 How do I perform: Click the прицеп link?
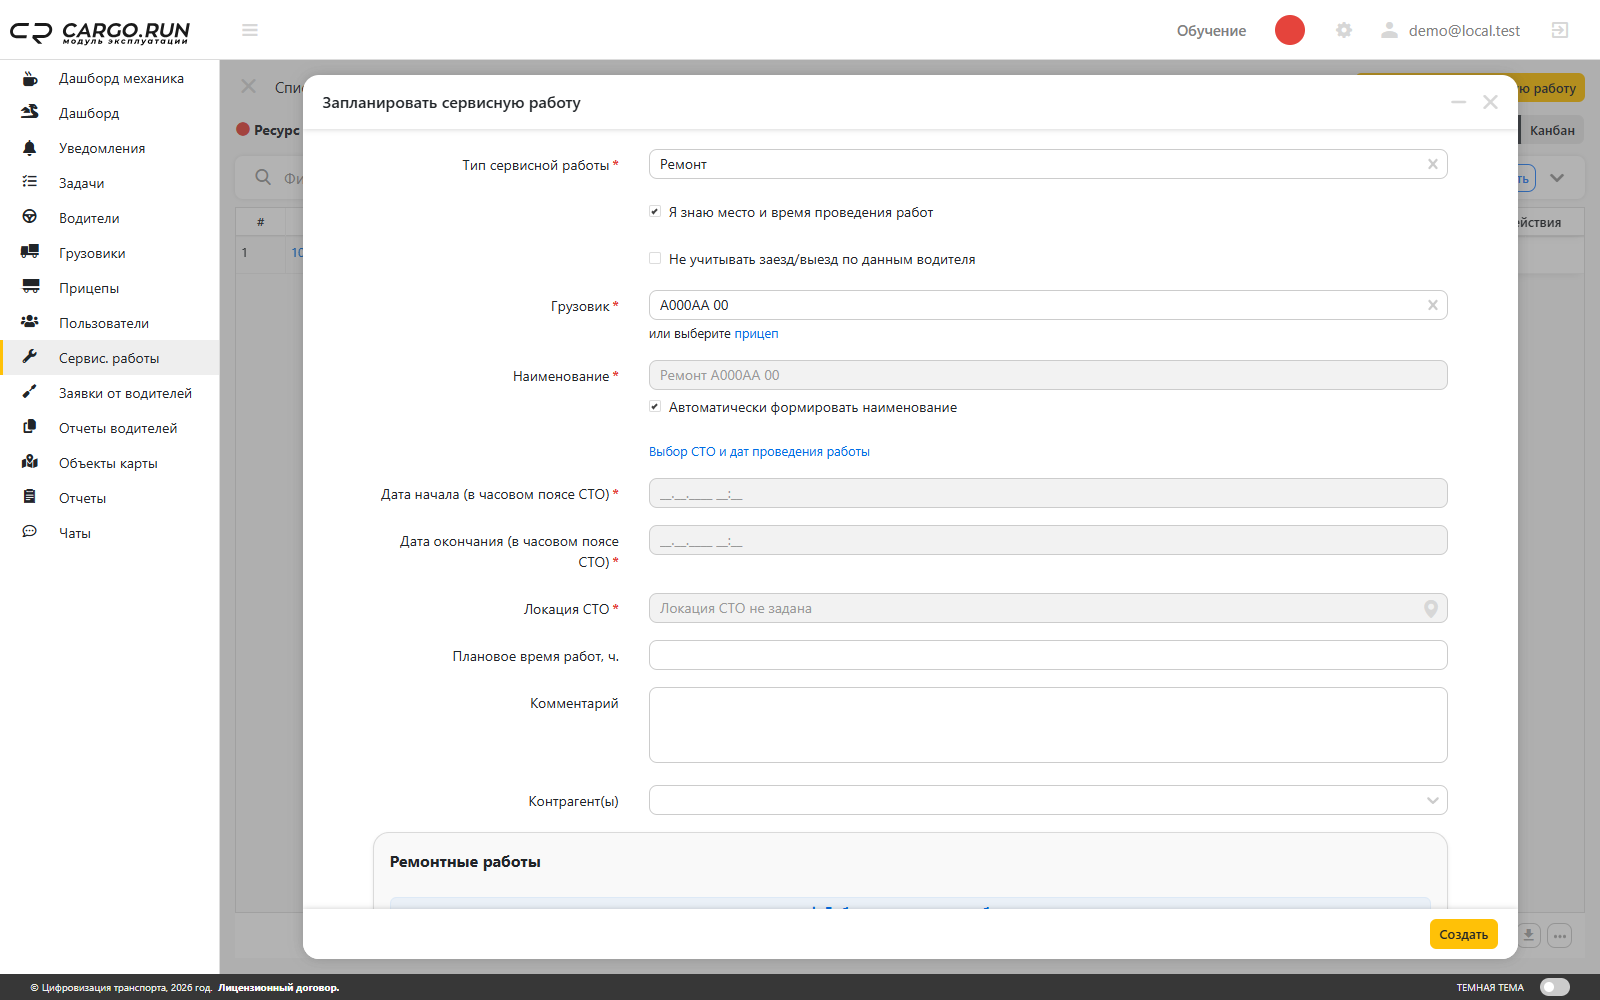[756, 334]
